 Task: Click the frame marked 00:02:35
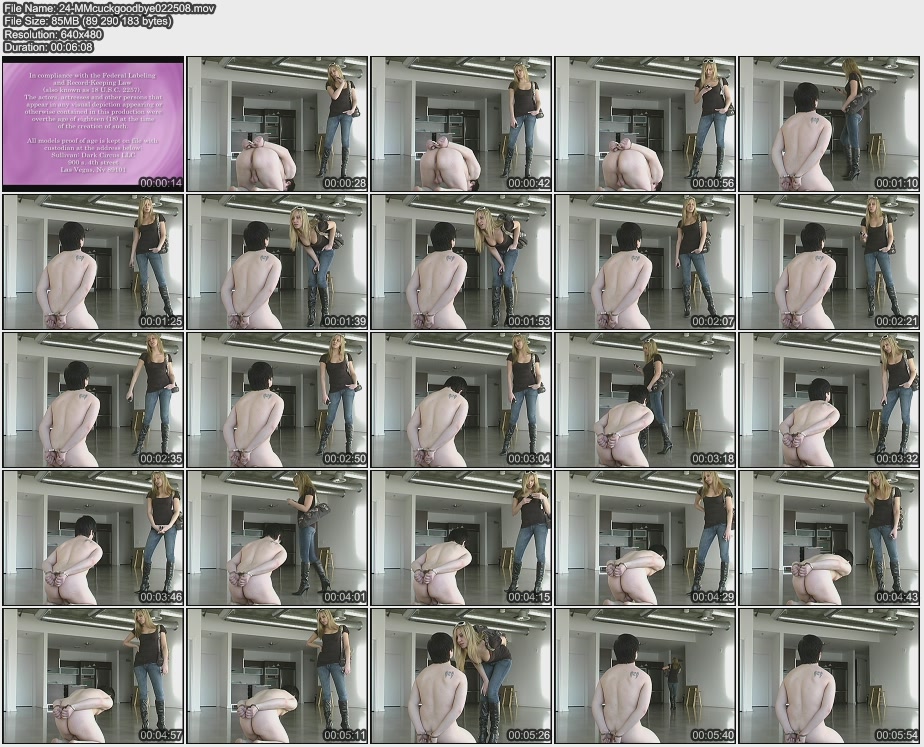click(x=93, y=400)
